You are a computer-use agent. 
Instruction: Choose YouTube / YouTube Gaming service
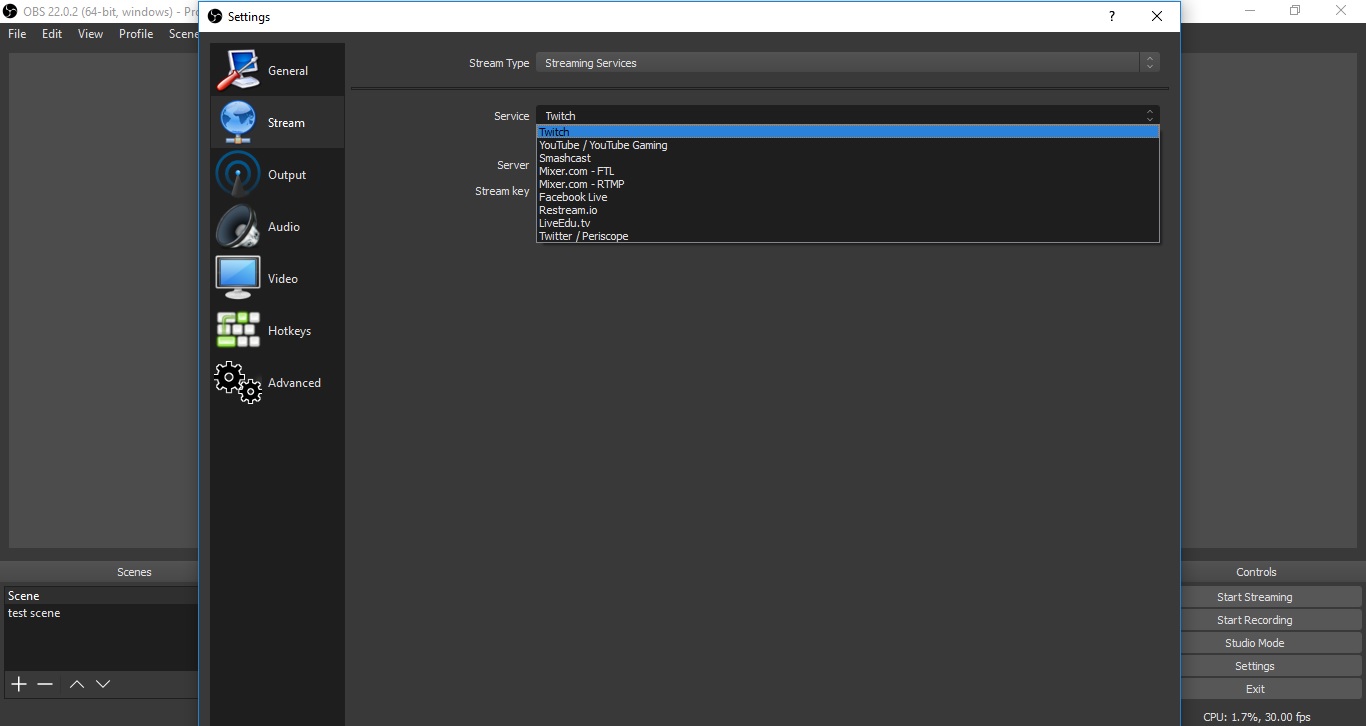(848, 145)
